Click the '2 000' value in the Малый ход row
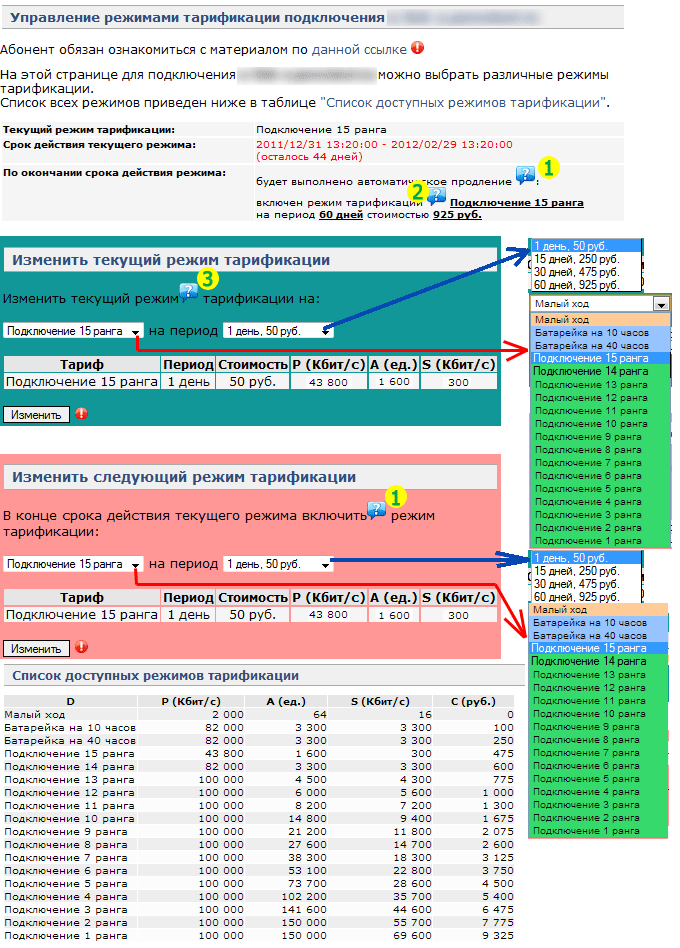 pyautogui.click(x=228, y=715)
